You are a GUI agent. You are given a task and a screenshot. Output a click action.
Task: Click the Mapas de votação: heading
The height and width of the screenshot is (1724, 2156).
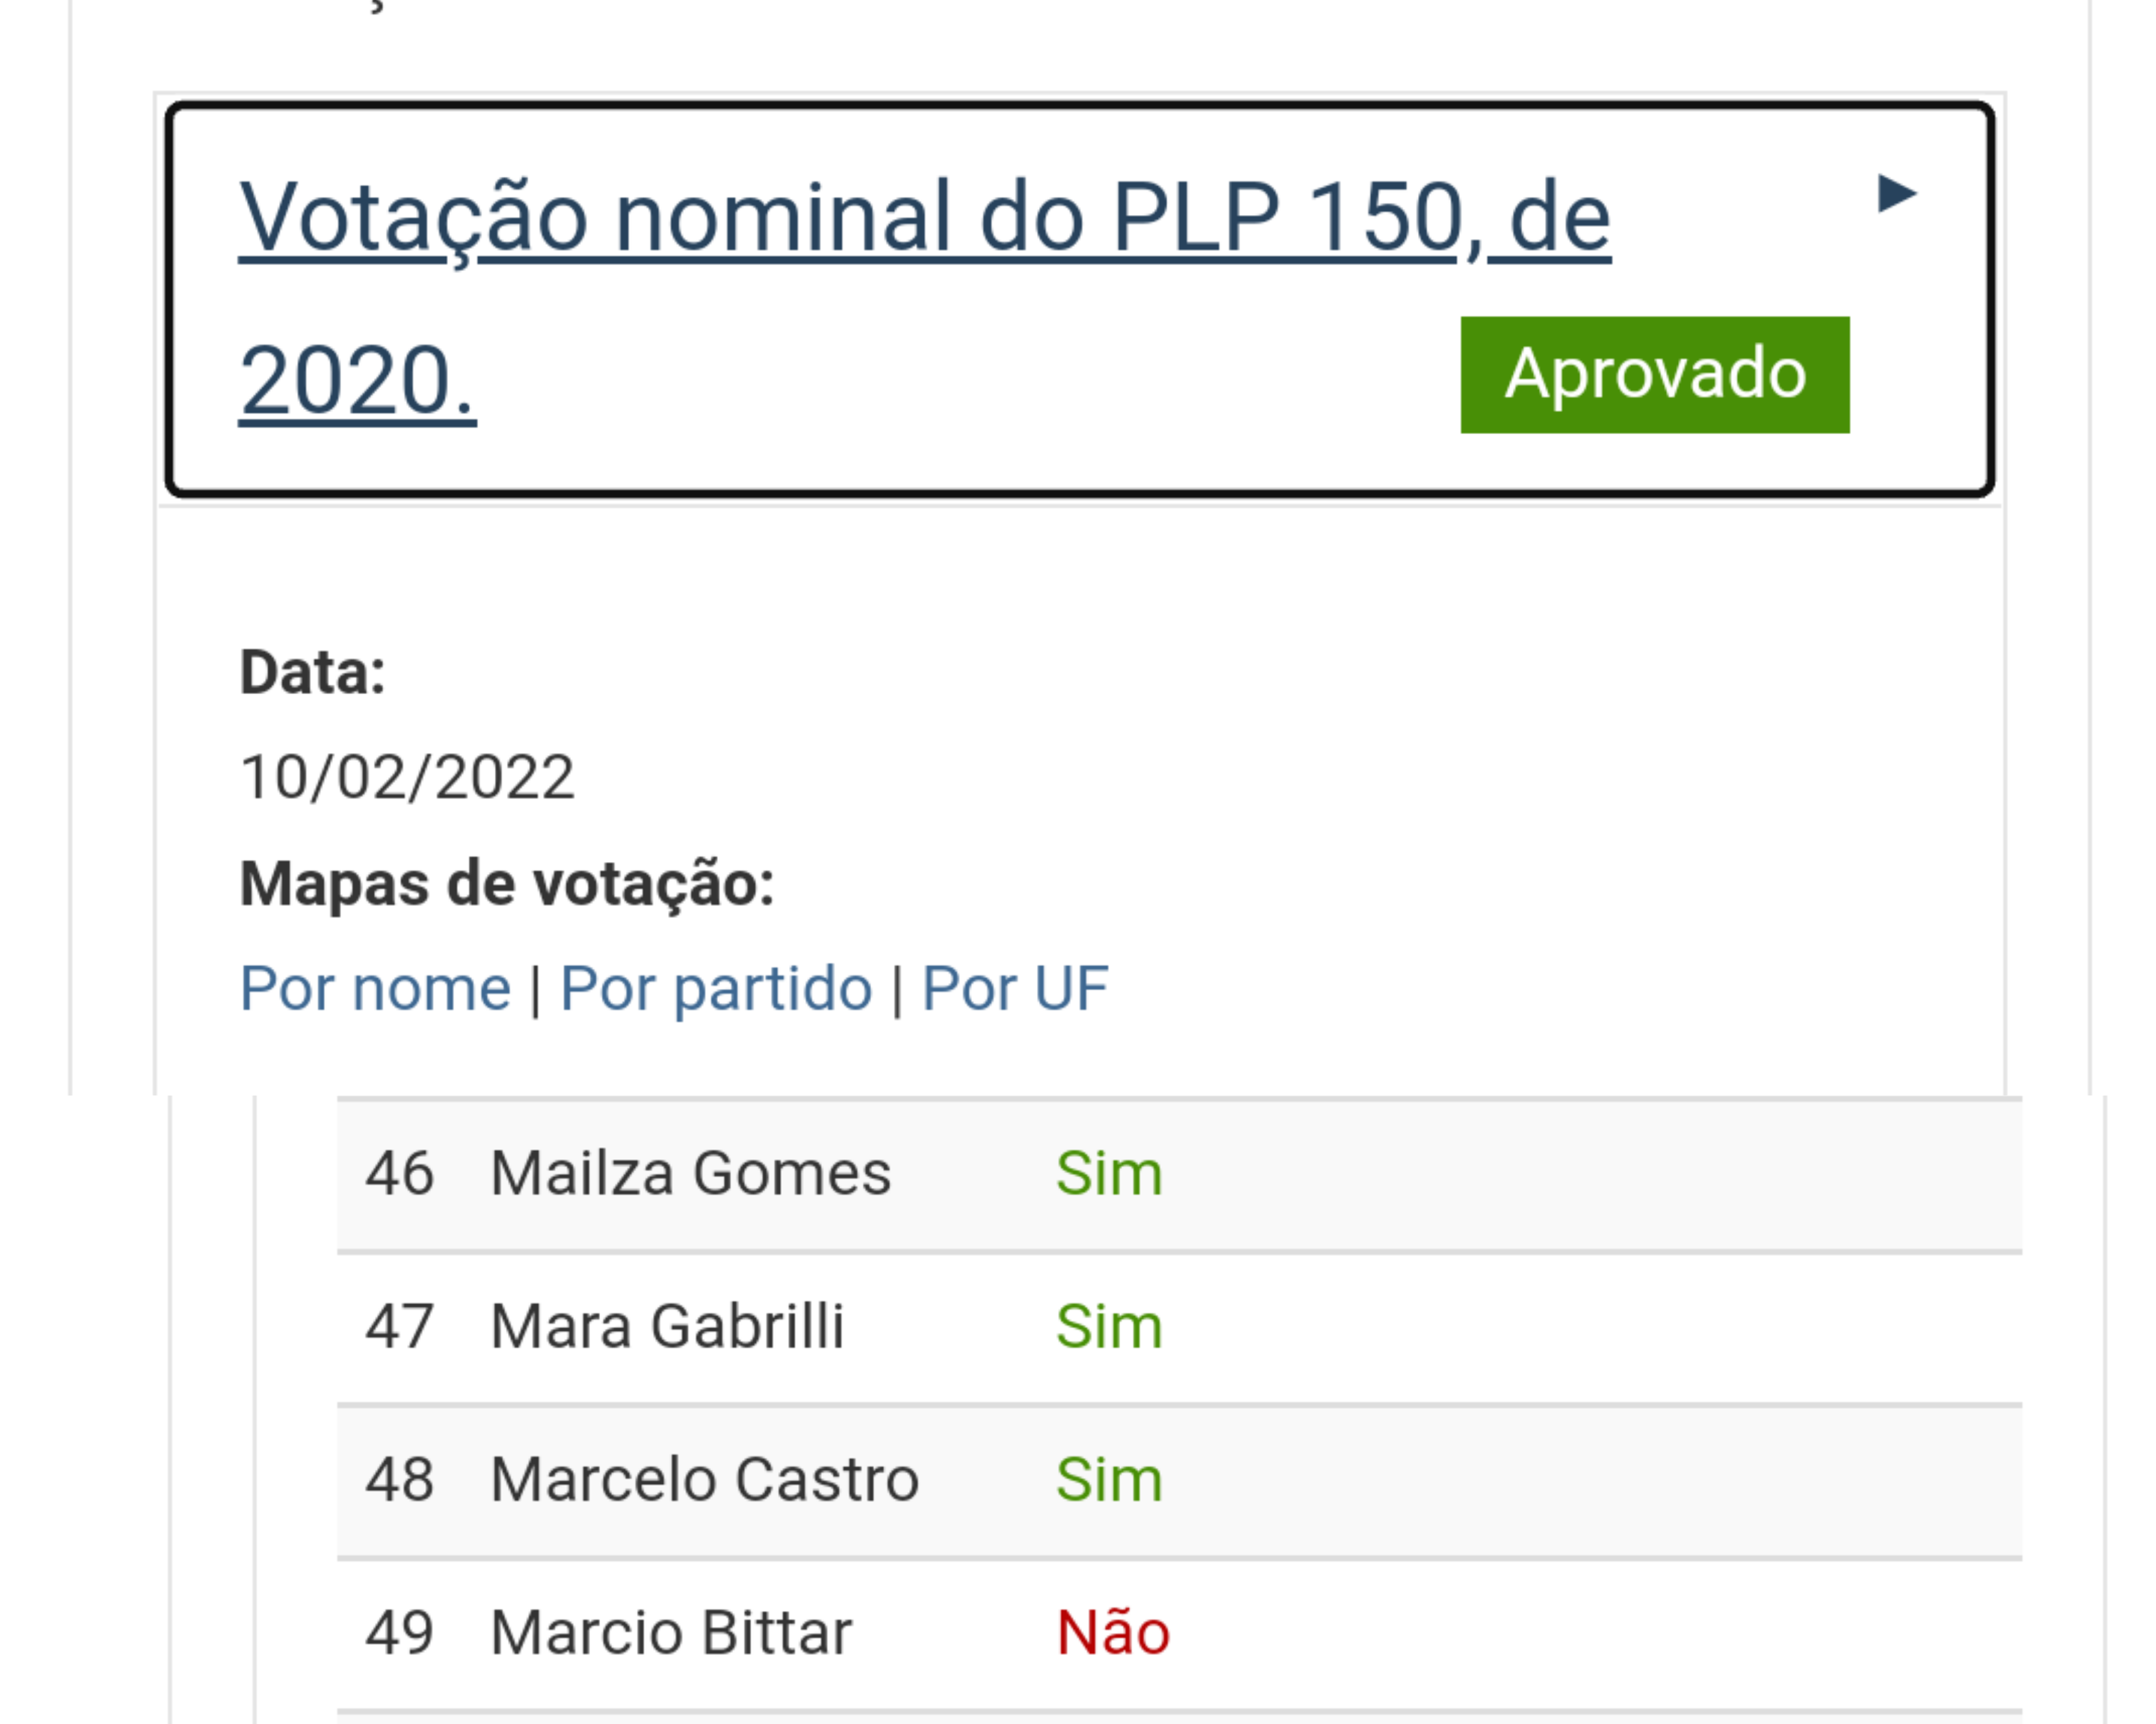tap(507, 884)
